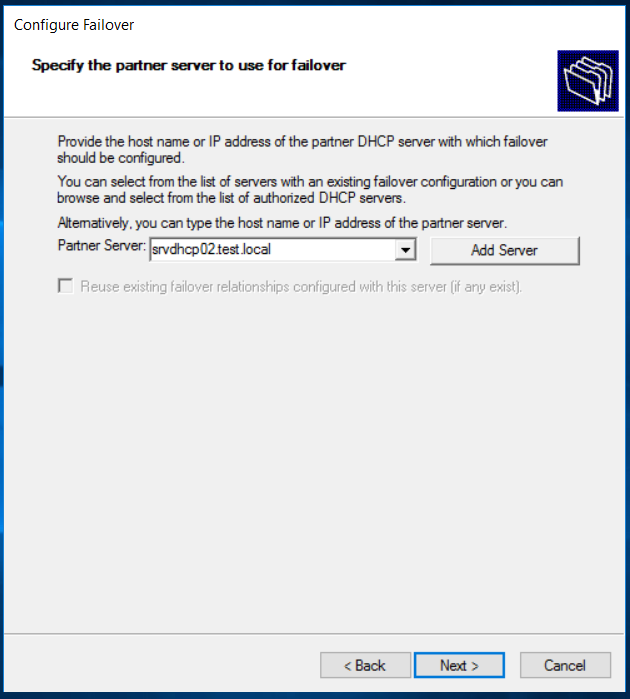Viewport: 630px width, 699px height.
Task: Click the 'Reuse existing failover relationships' label text
Action: click(x=301, y=287)
